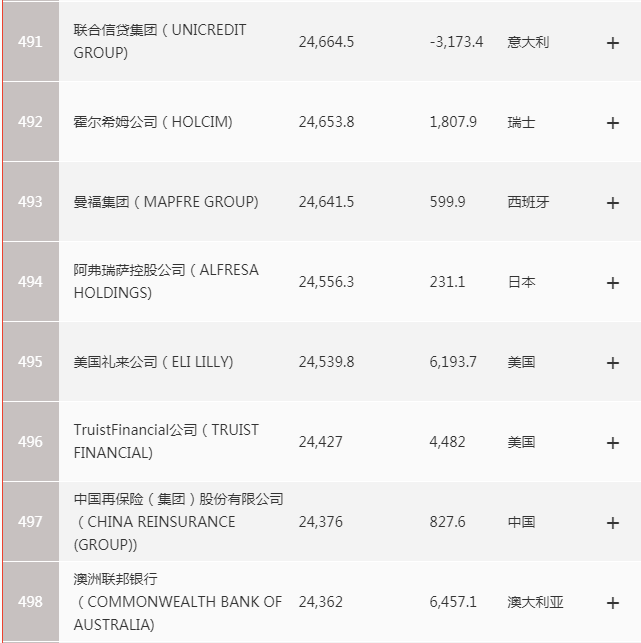Click revenue value 24,539.8
Screen dimensions: 641x643
click(326, 362)
